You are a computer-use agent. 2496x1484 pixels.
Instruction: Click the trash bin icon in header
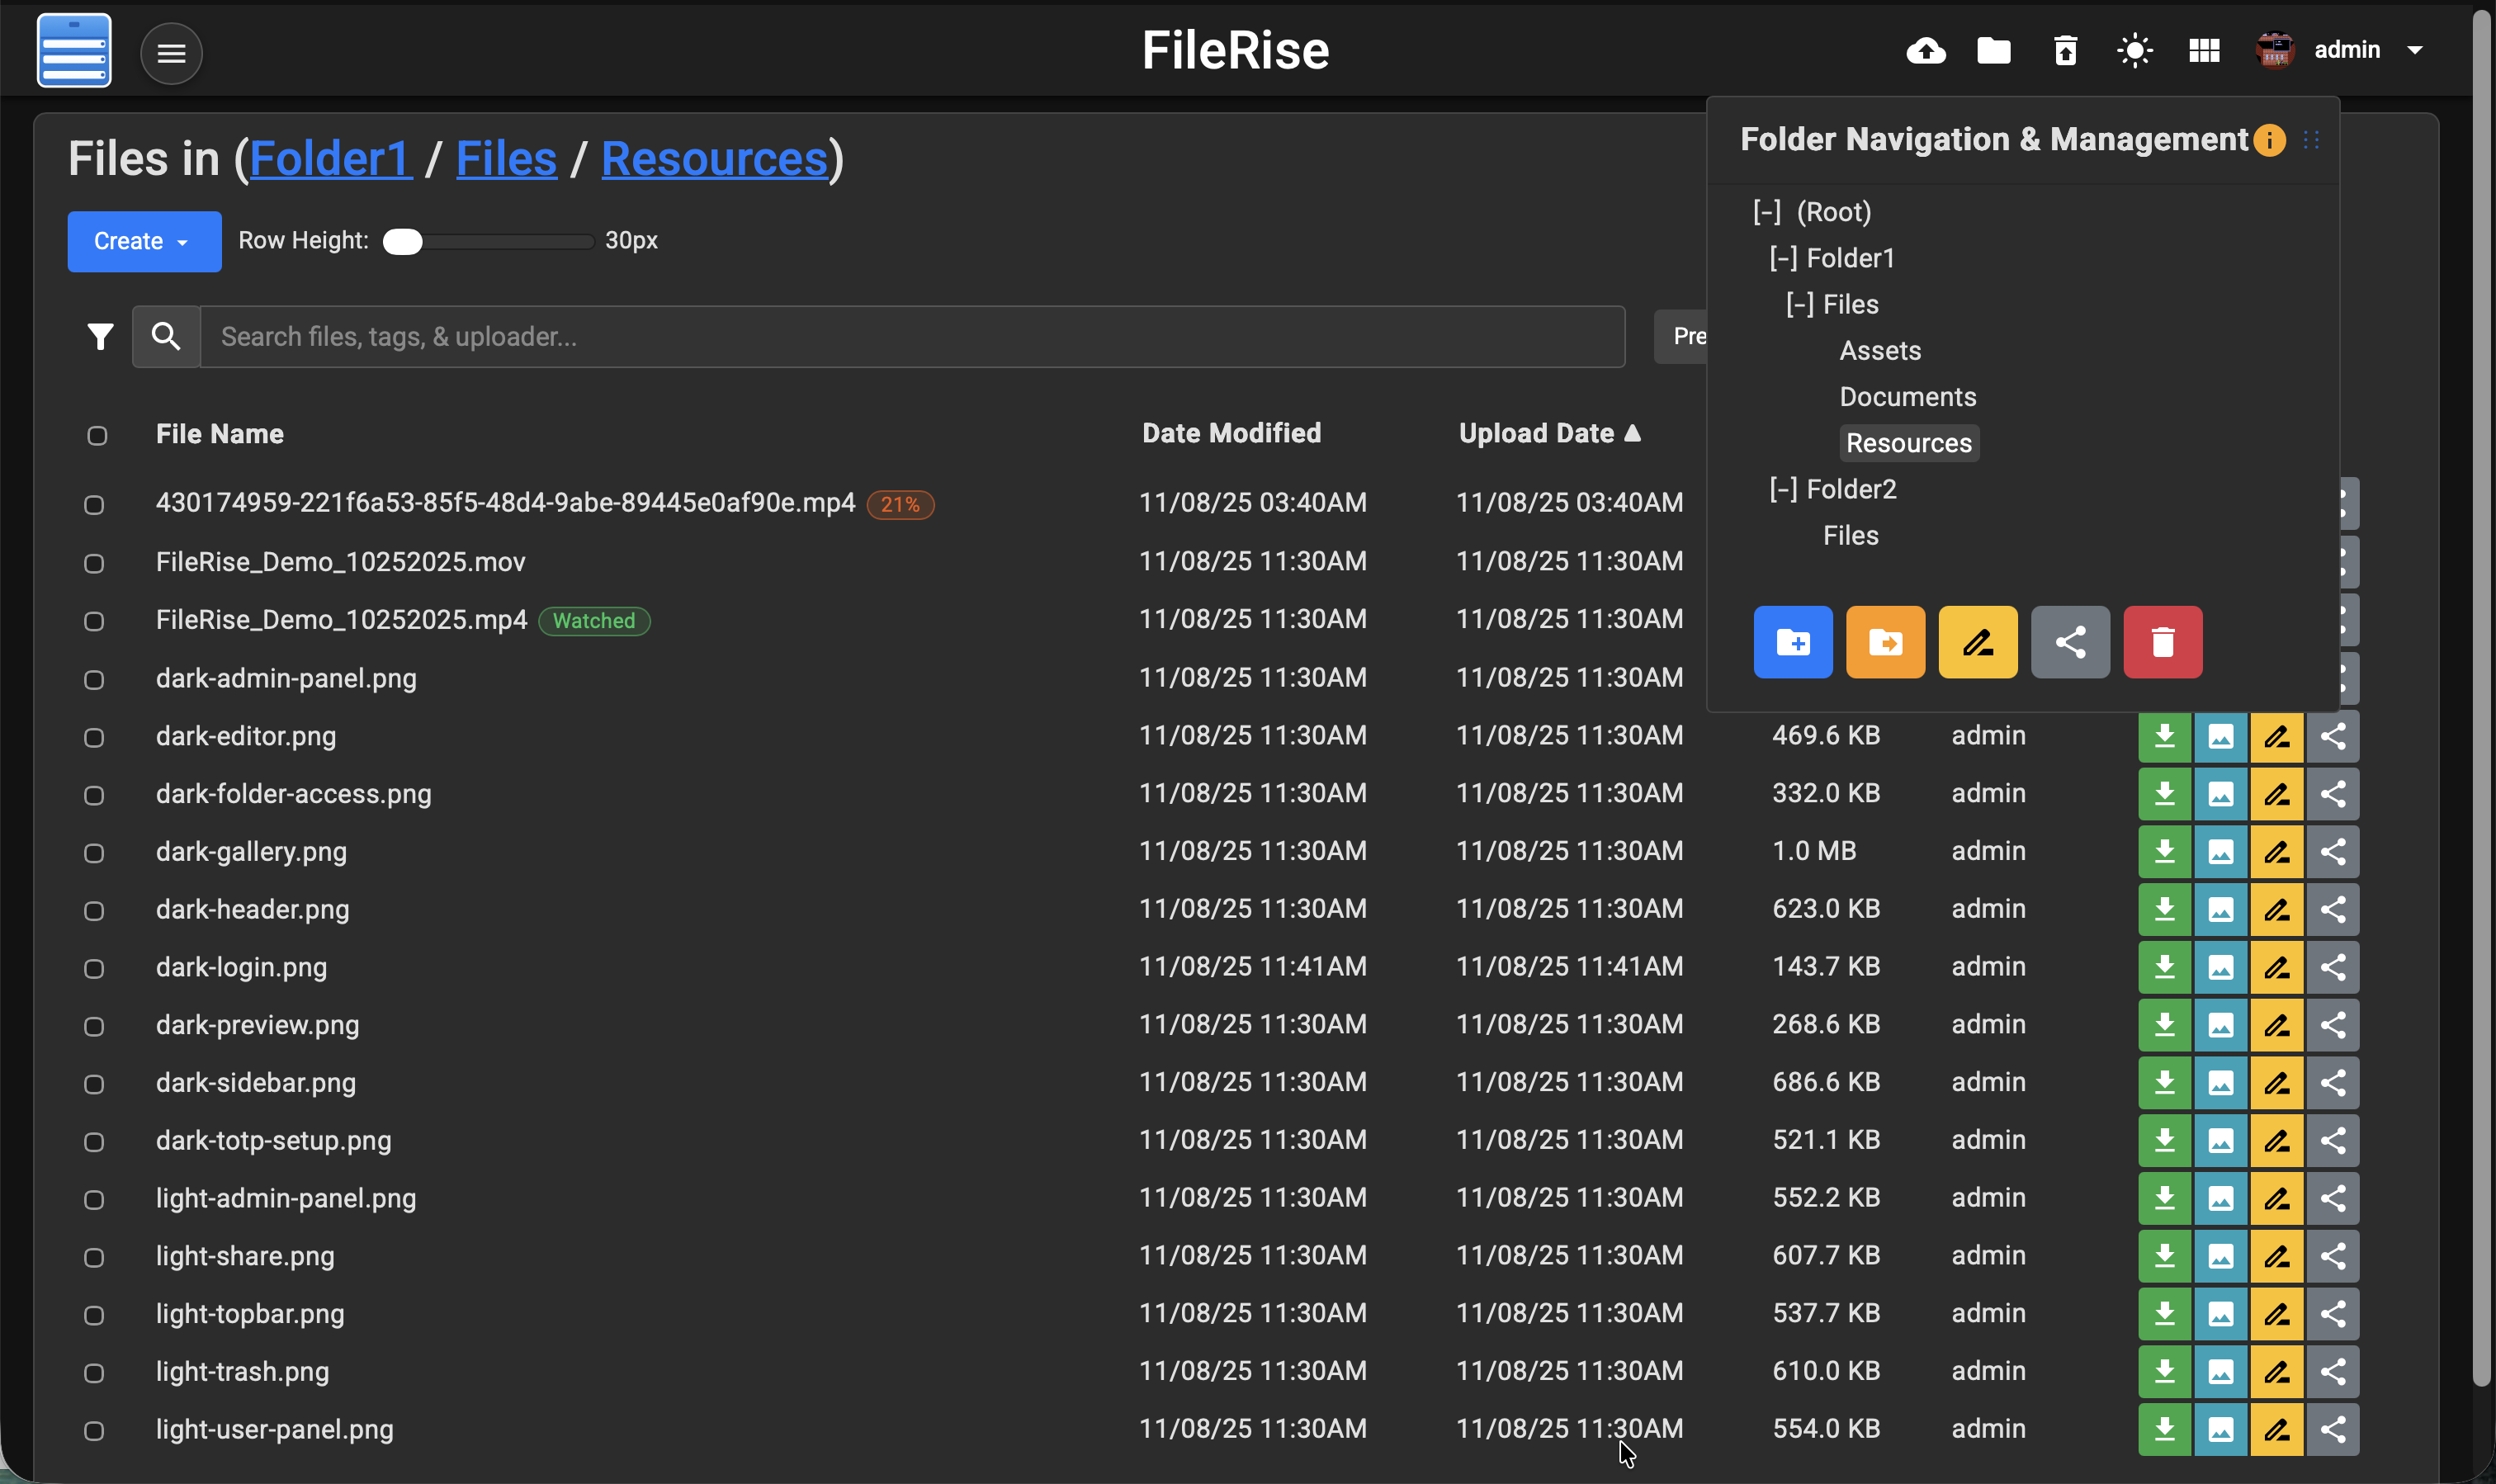click(2065, 50)
